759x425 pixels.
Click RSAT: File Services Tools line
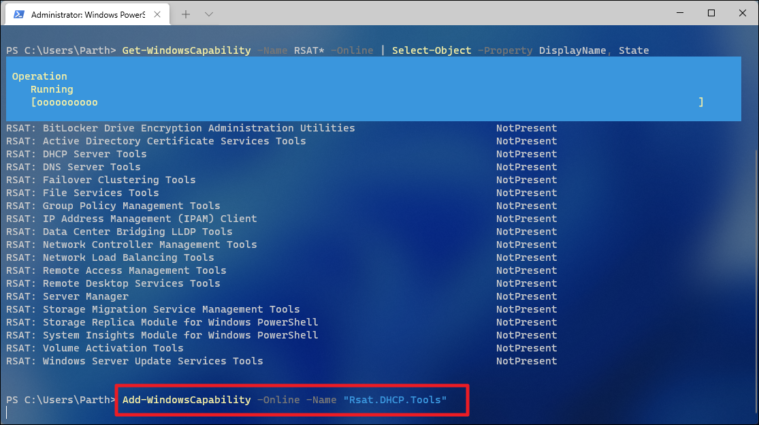[82, 193]
